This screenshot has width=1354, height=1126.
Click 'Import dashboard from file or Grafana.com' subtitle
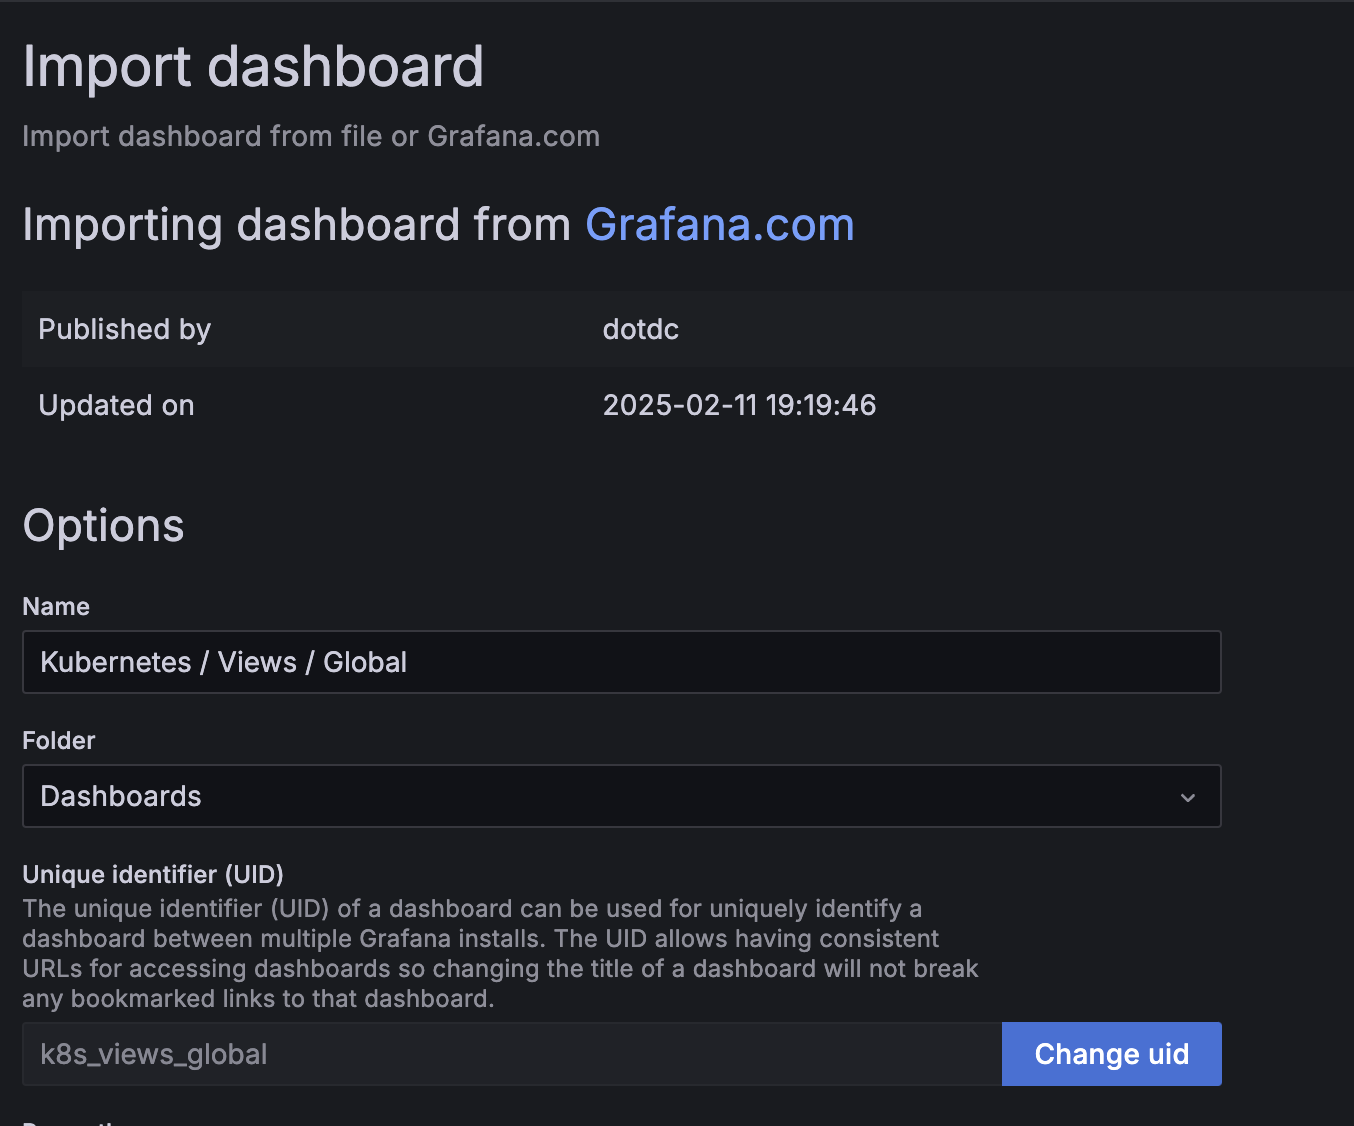311,136
